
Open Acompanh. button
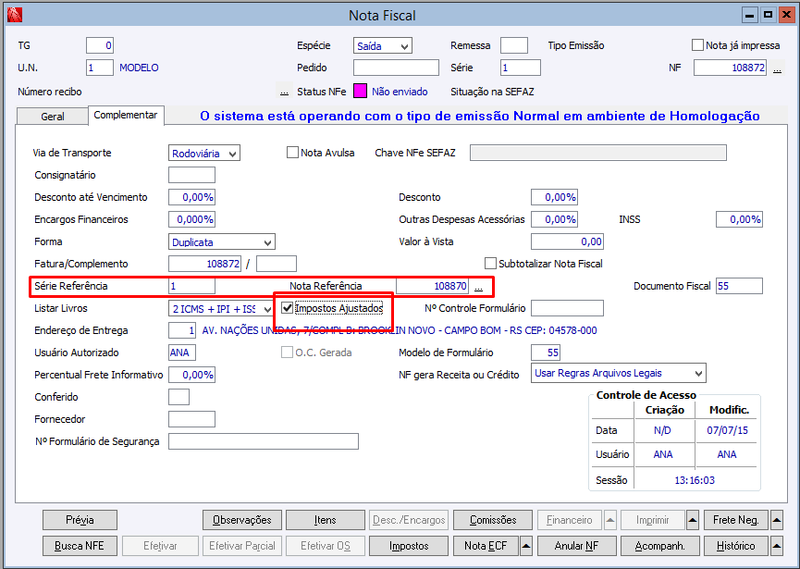[x=660, y=546]
